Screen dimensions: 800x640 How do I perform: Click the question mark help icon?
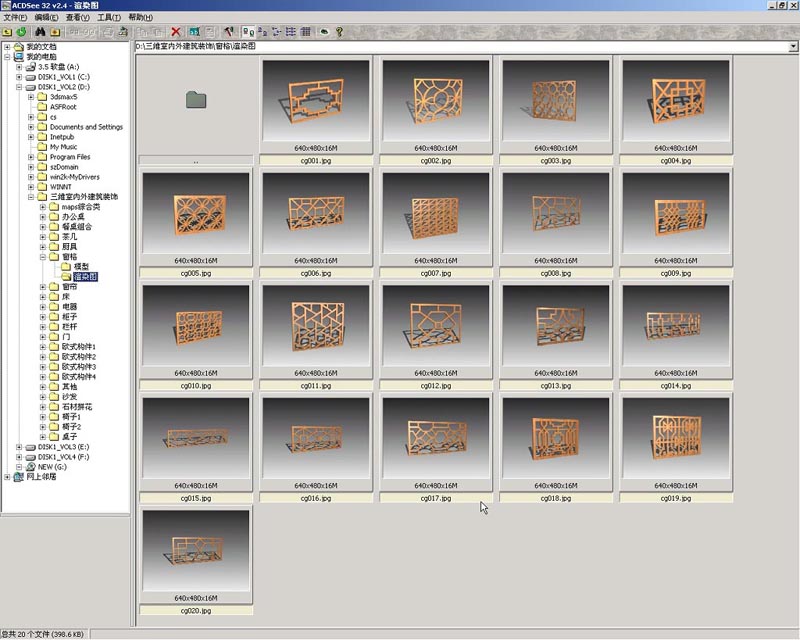click(x=339, y=32)
